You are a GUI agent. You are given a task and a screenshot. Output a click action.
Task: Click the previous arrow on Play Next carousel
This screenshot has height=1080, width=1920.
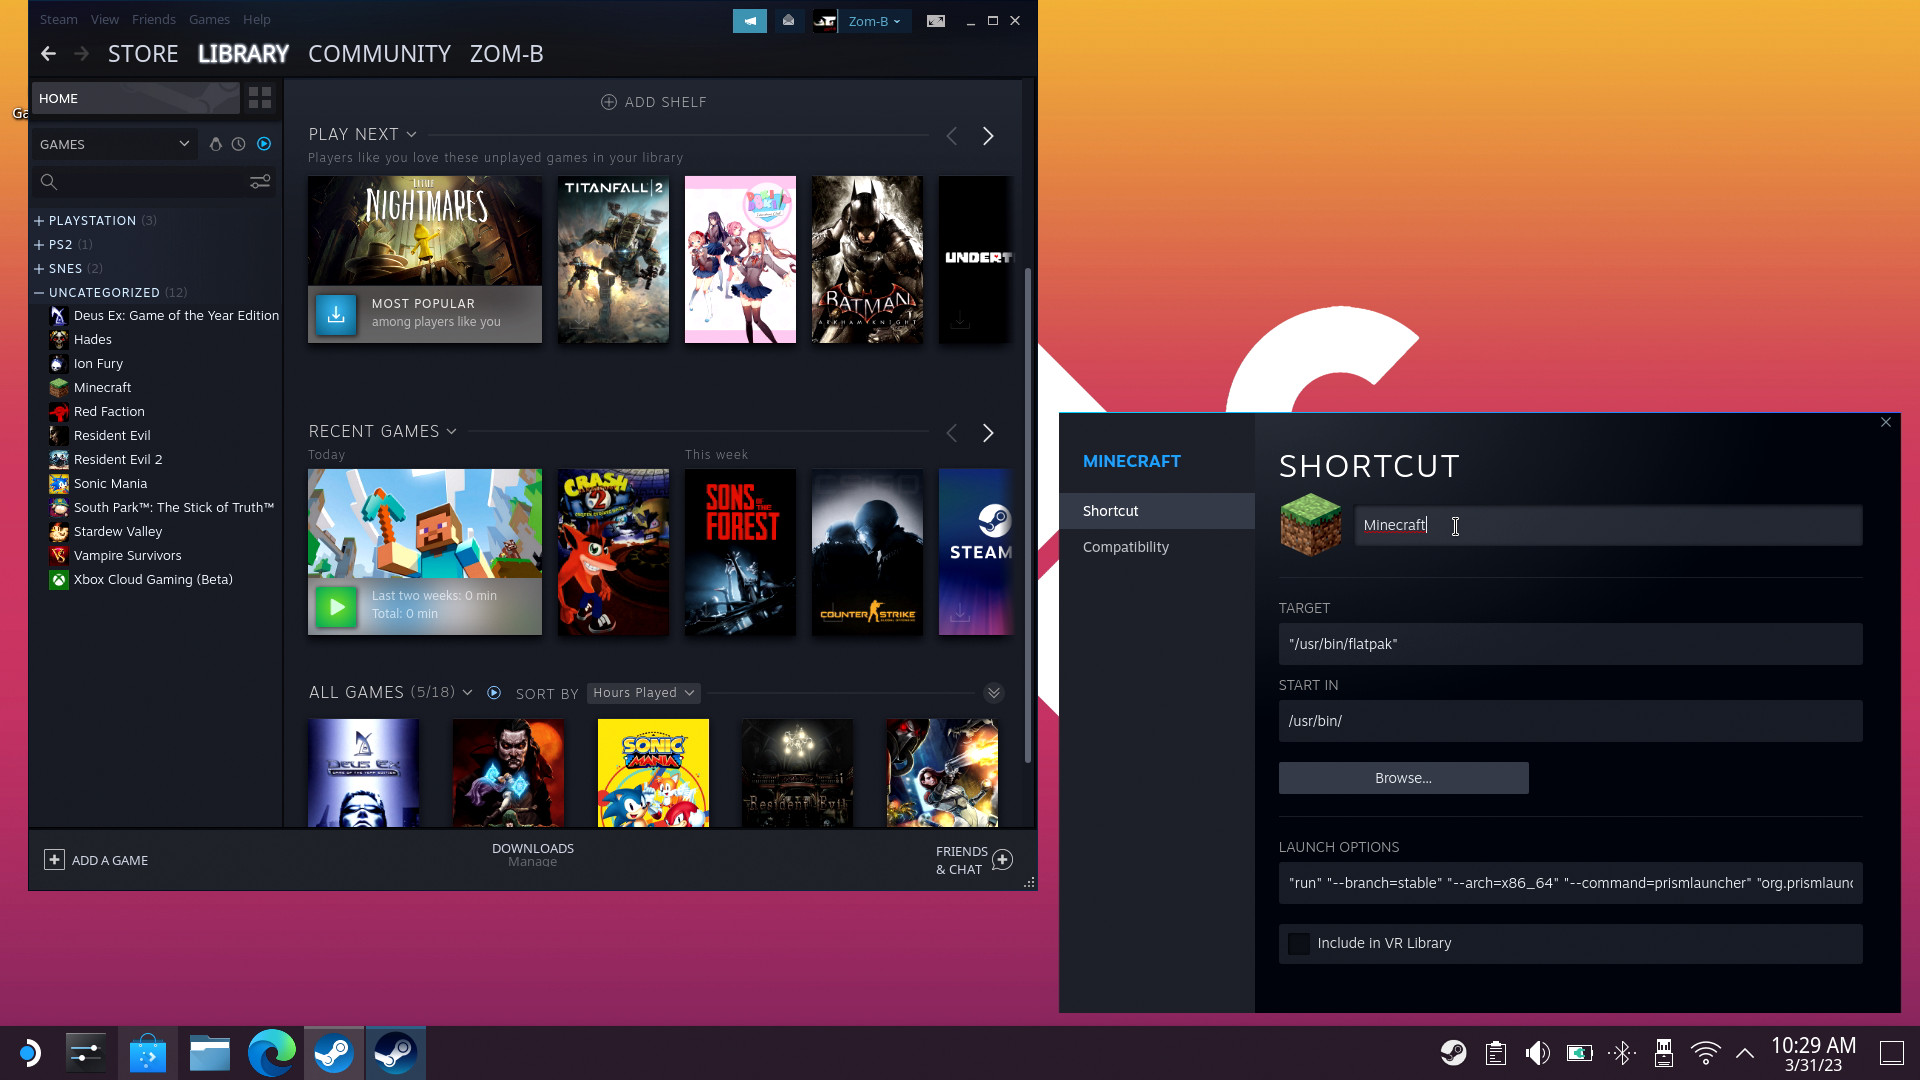pyautogui.click(x=952, y=136)
